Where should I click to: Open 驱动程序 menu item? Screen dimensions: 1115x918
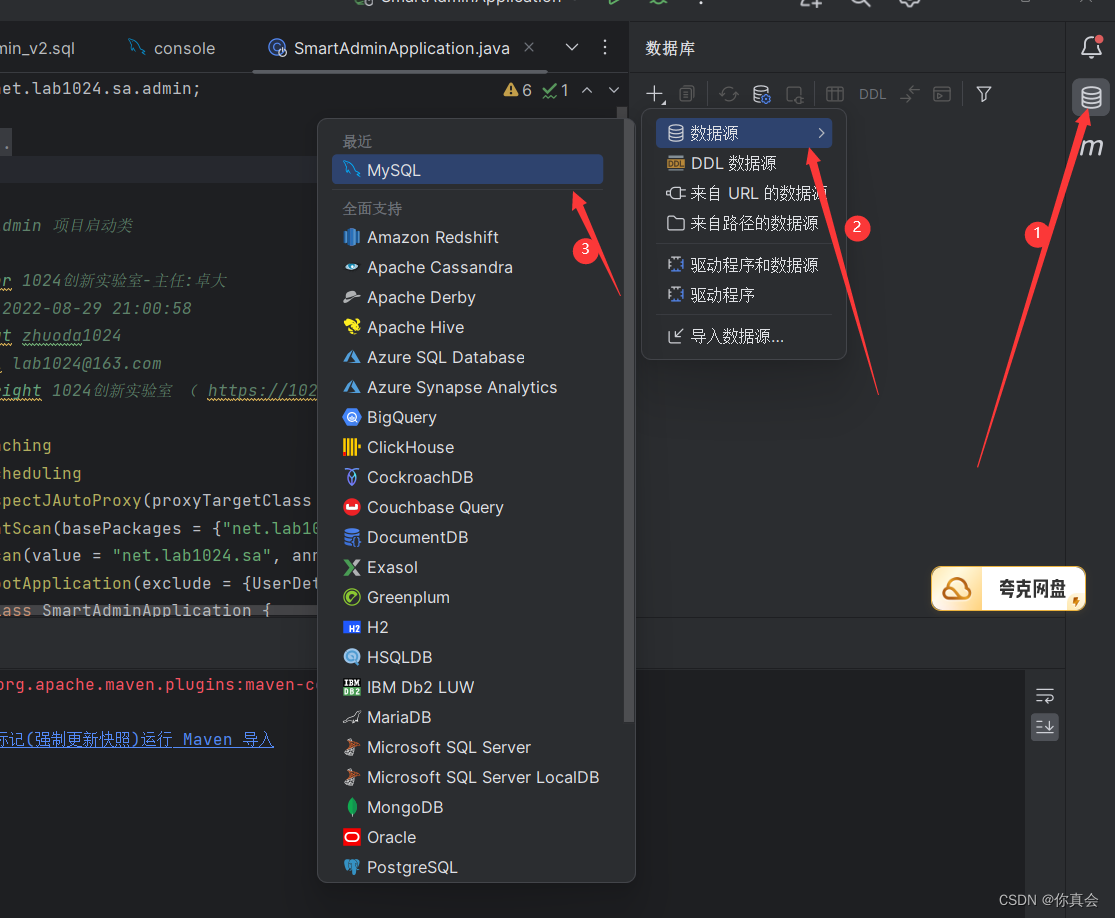744,294
